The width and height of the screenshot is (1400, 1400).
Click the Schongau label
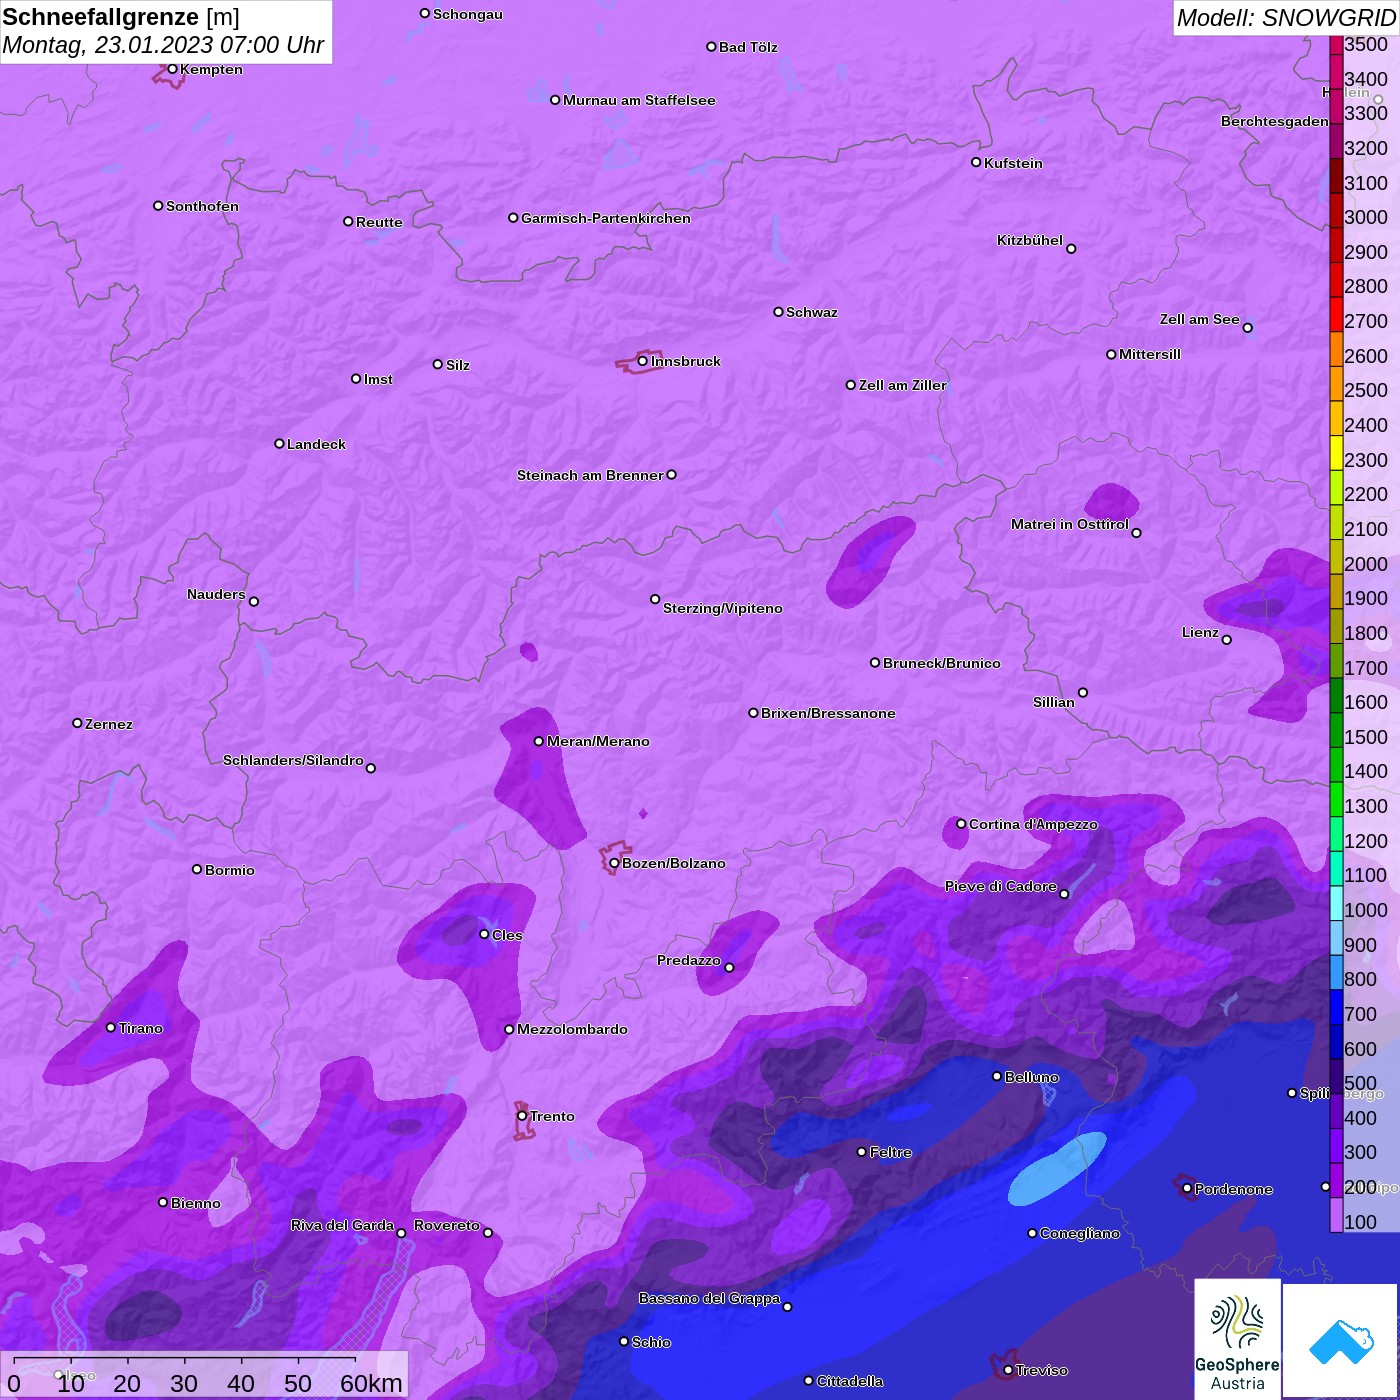tap(468, 14)
